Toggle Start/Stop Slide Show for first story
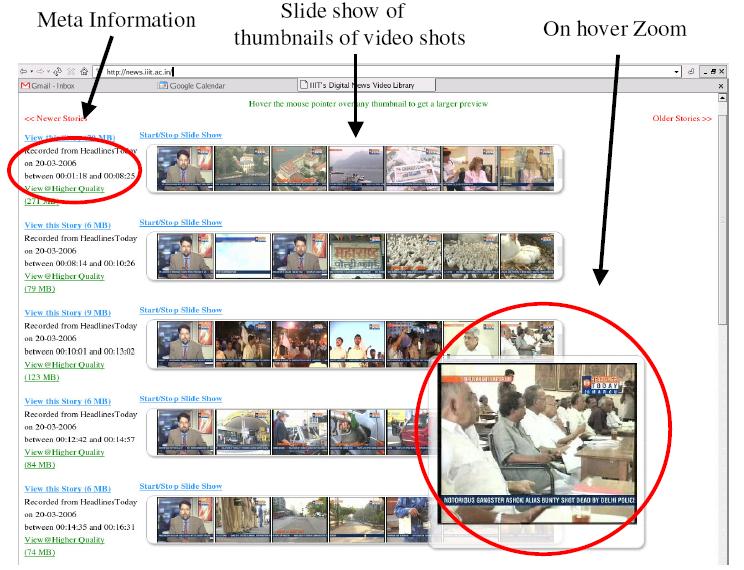This screenshot has width=744, height=570. point(181,135)
